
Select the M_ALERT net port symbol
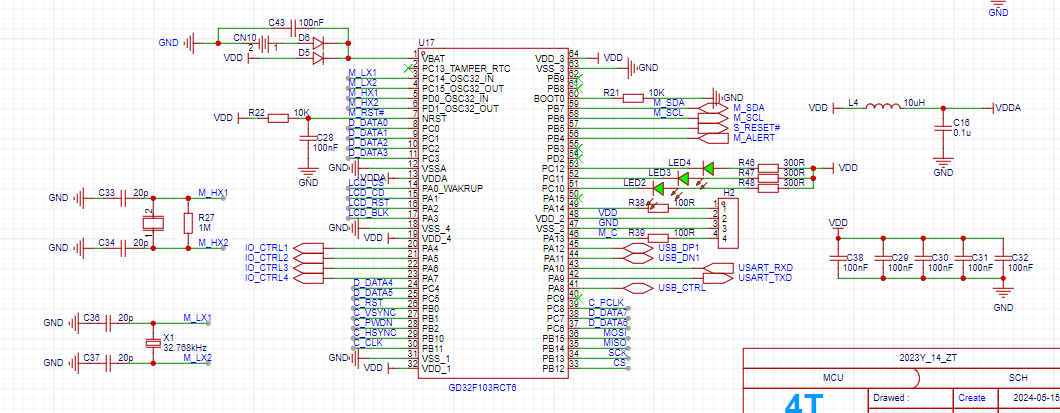point(714,138)
